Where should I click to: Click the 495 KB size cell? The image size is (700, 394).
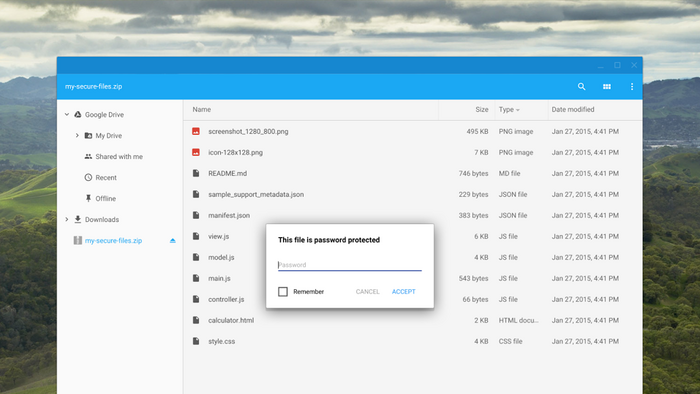pyautogui.click(x=477, y=131)
